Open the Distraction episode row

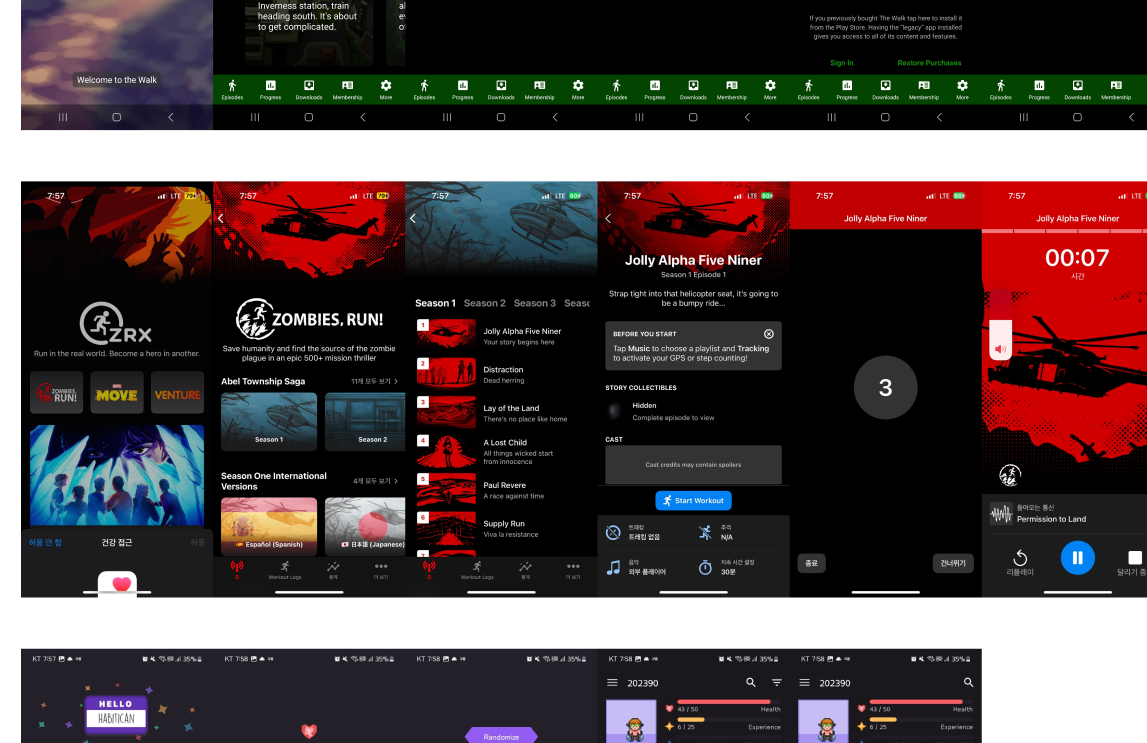click(x=502, y=374)
